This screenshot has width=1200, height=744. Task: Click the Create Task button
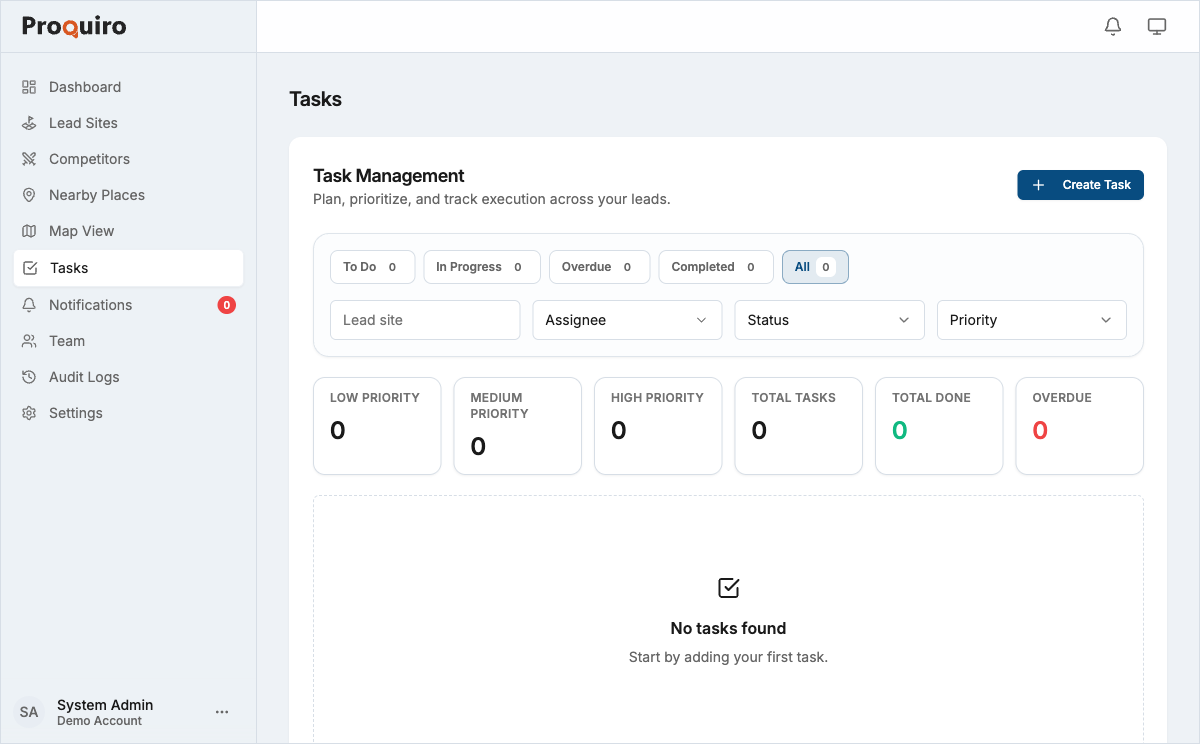1080,185
